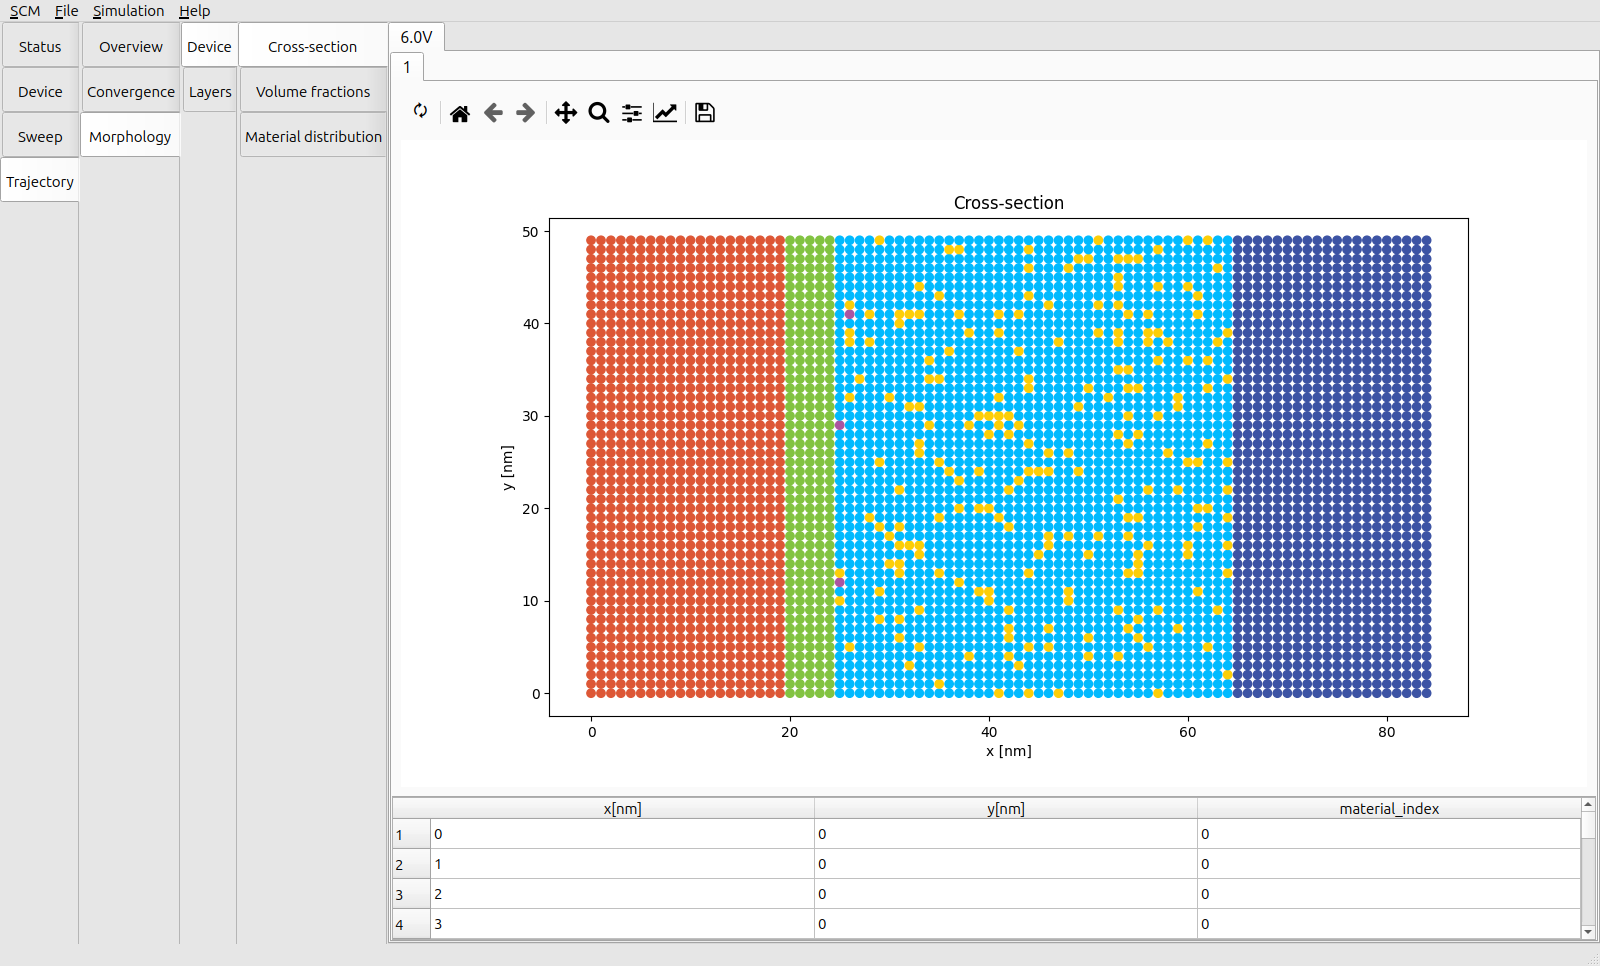Open the Sweep tab
This screenshot has height=966, width=1600.
40,137
